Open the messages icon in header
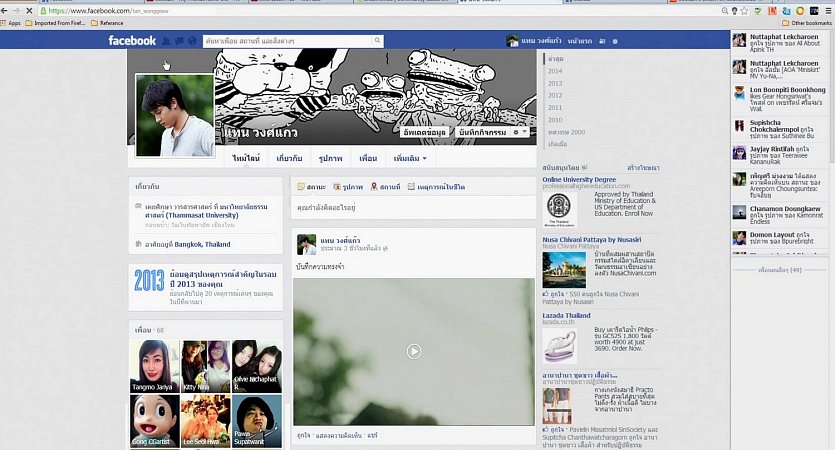 pyautogui.click(x=178, y=41)
